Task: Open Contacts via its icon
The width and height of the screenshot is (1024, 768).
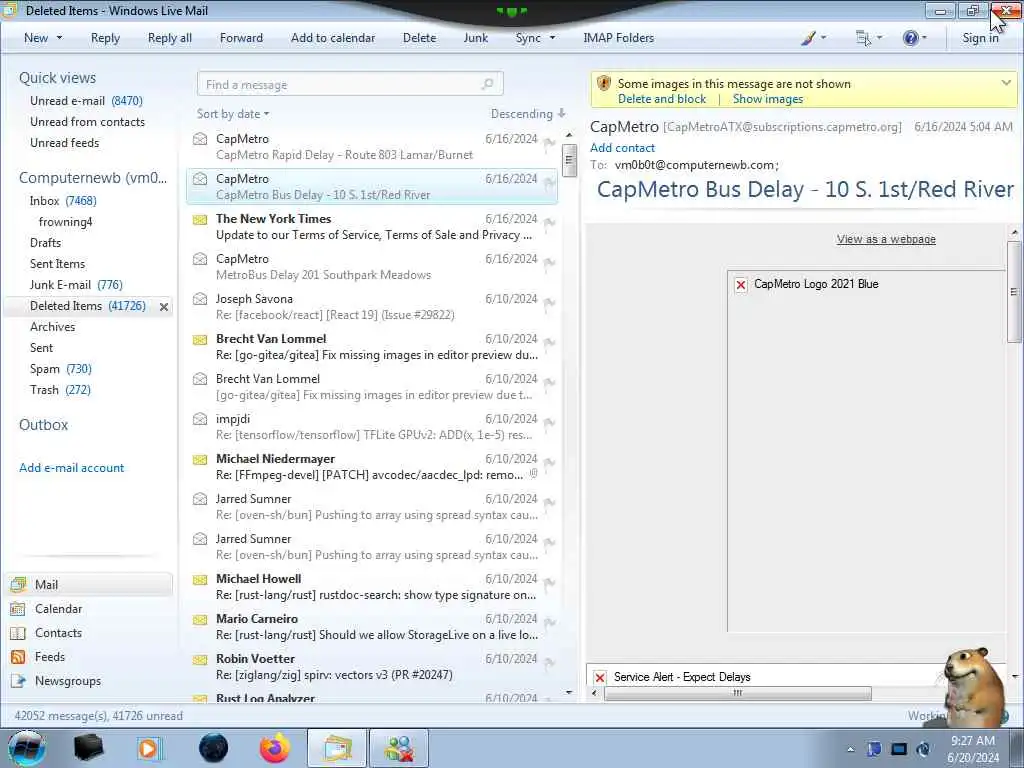Action: [x=18, y=633]
